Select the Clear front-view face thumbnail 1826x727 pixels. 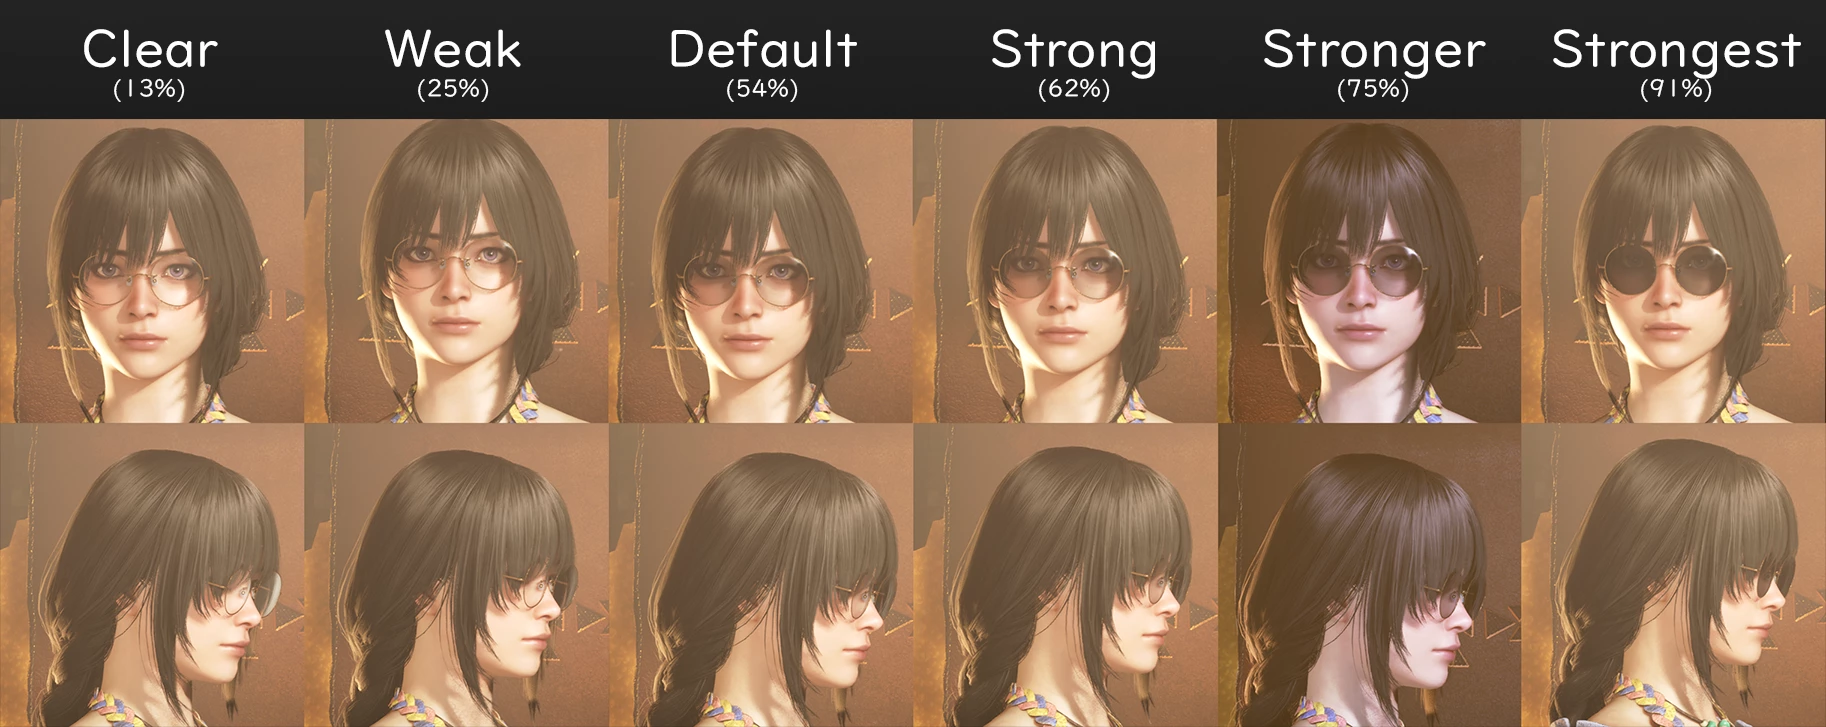[152, 270]
